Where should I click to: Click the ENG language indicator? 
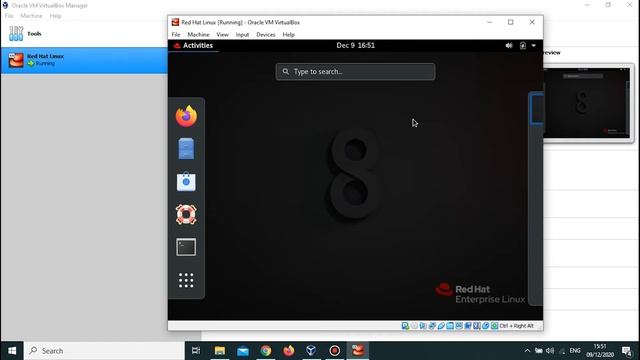click(575, 351)
